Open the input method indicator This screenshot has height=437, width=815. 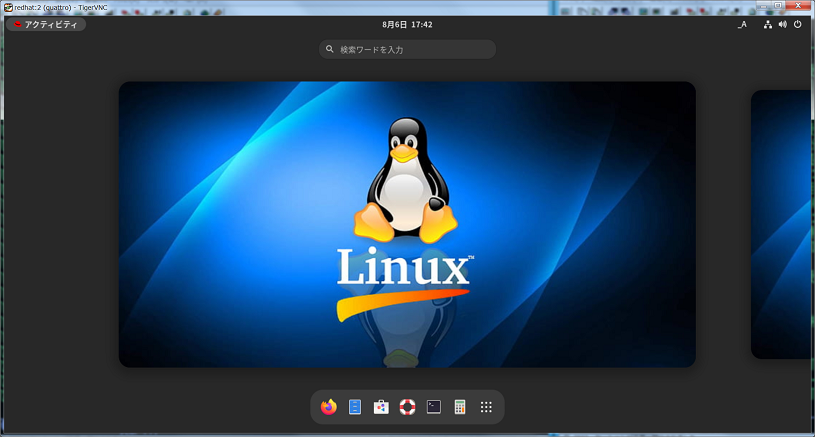pos(742,24)
